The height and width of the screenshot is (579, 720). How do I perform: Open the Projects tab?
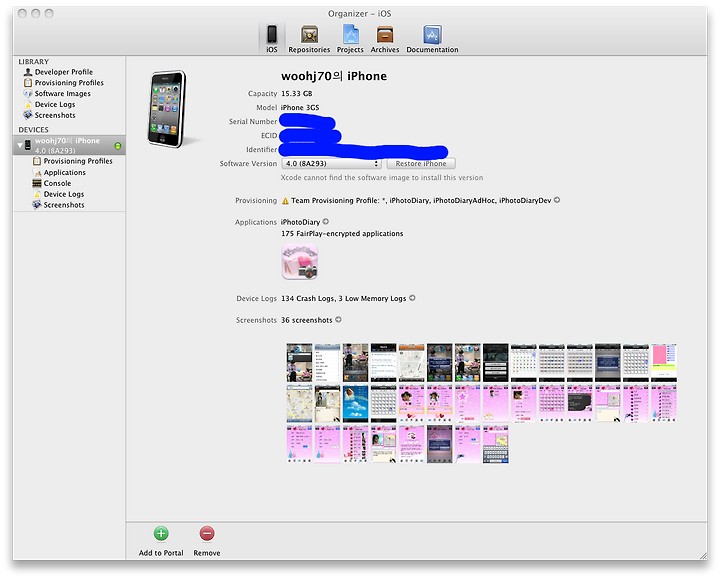tap(350, 39)
